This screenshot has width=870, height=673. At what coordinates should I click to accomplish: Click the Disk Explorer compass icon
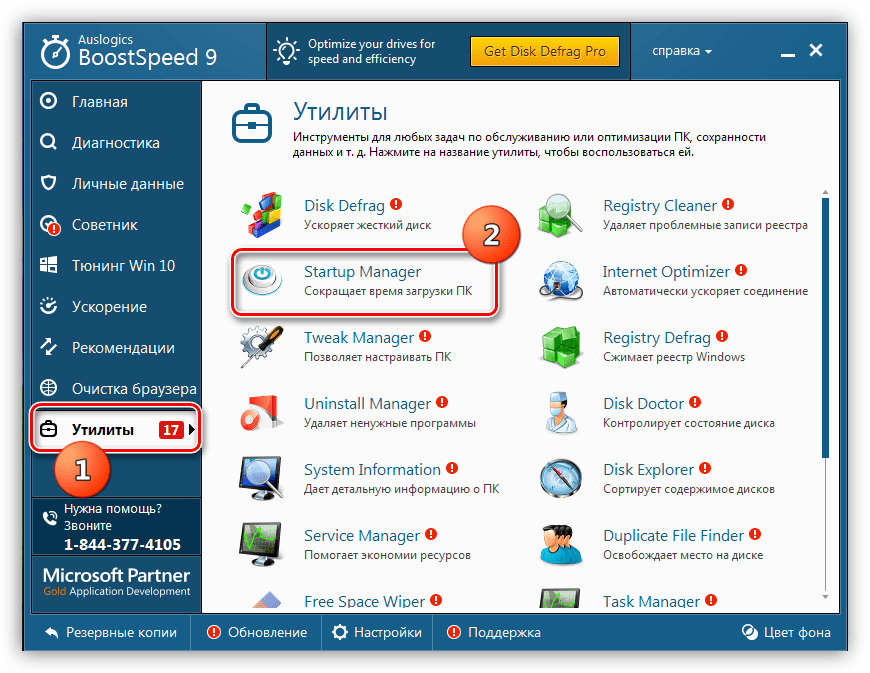tap(561, 478)
